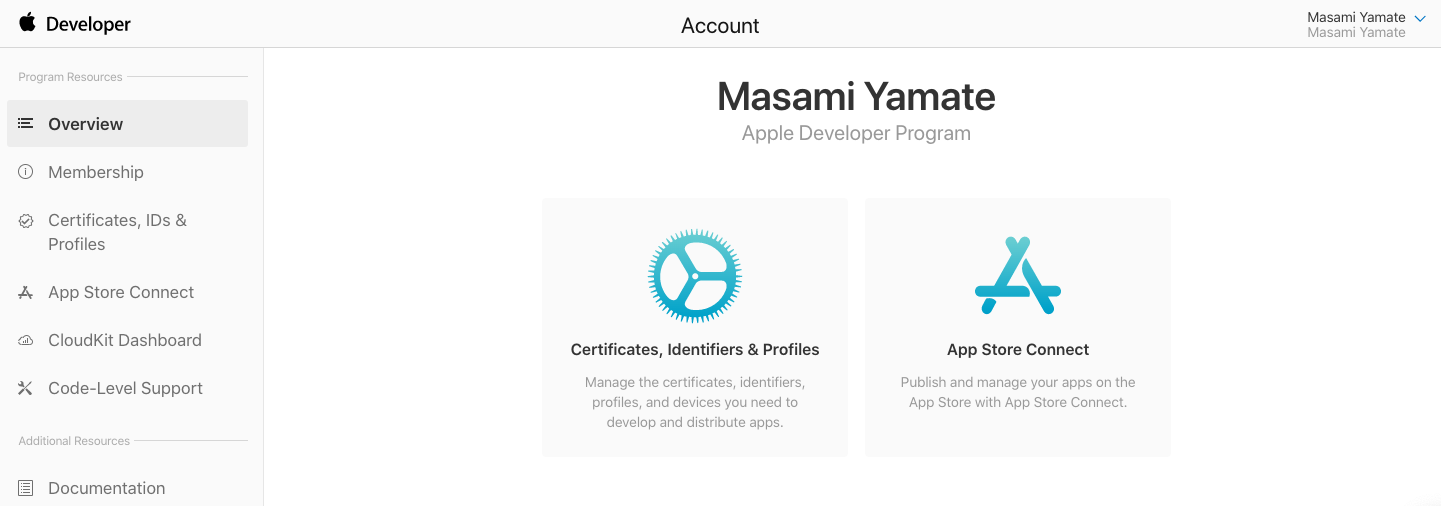Click the Membership info circle icon
This screenshot has width=1441, height=506.
click(26, 172)
